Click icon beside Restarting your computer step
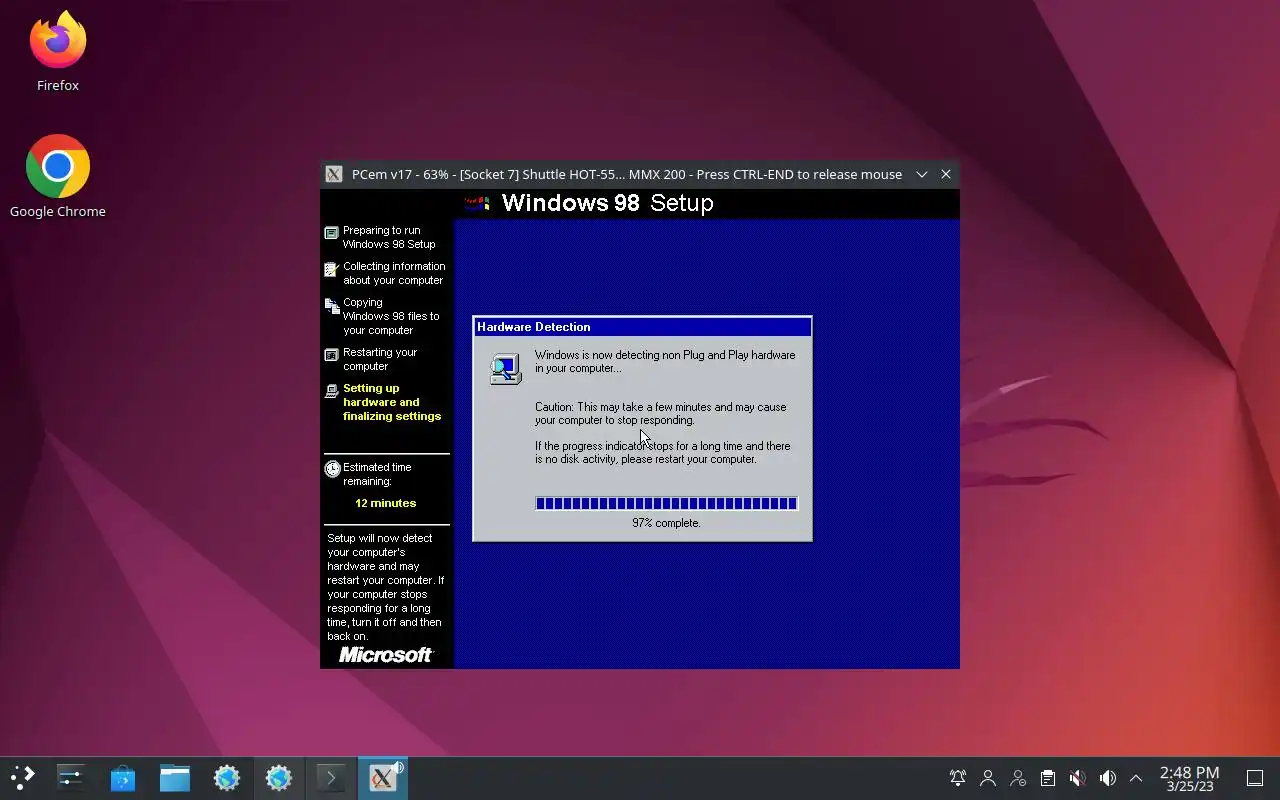The image size is (1280, 800). [x=332, y=355]
